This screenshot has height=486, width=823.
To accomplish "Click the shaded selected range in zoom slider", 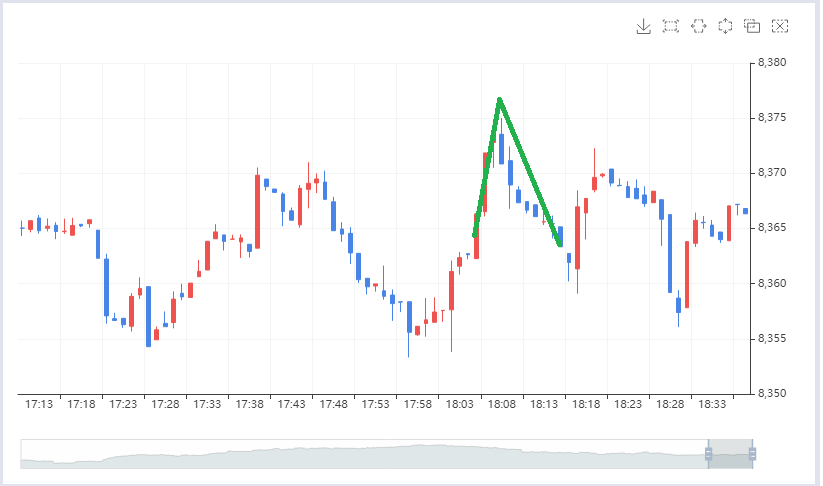I will [x=731, y=454].
